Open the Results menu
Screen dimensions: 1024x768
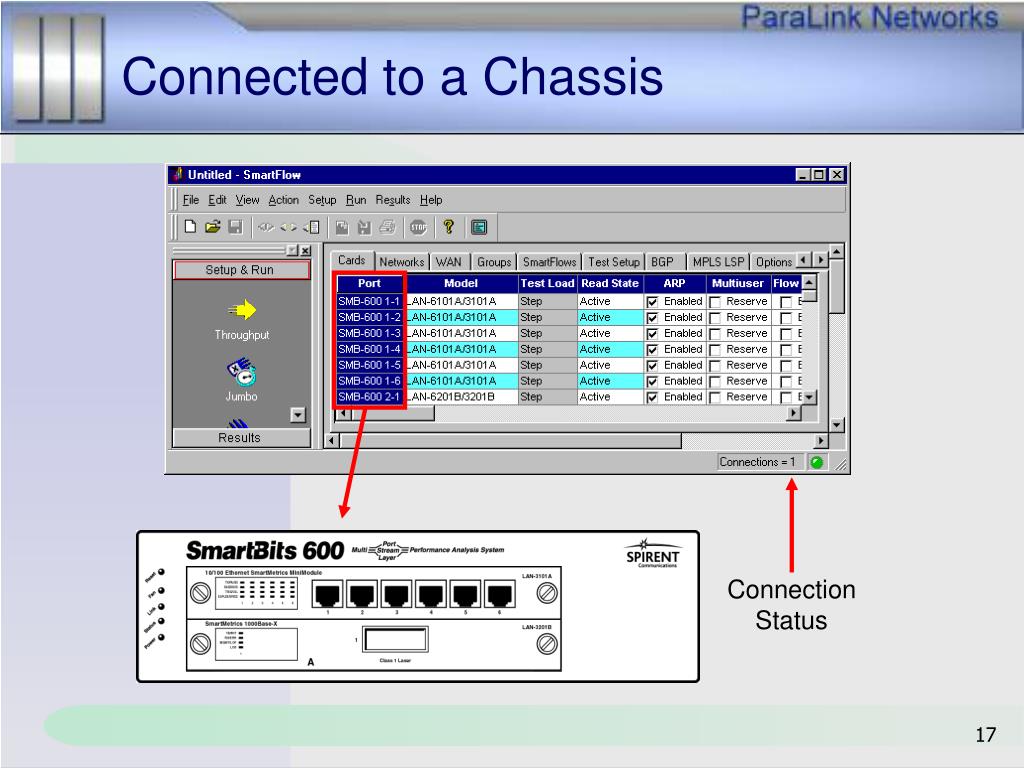392,200
